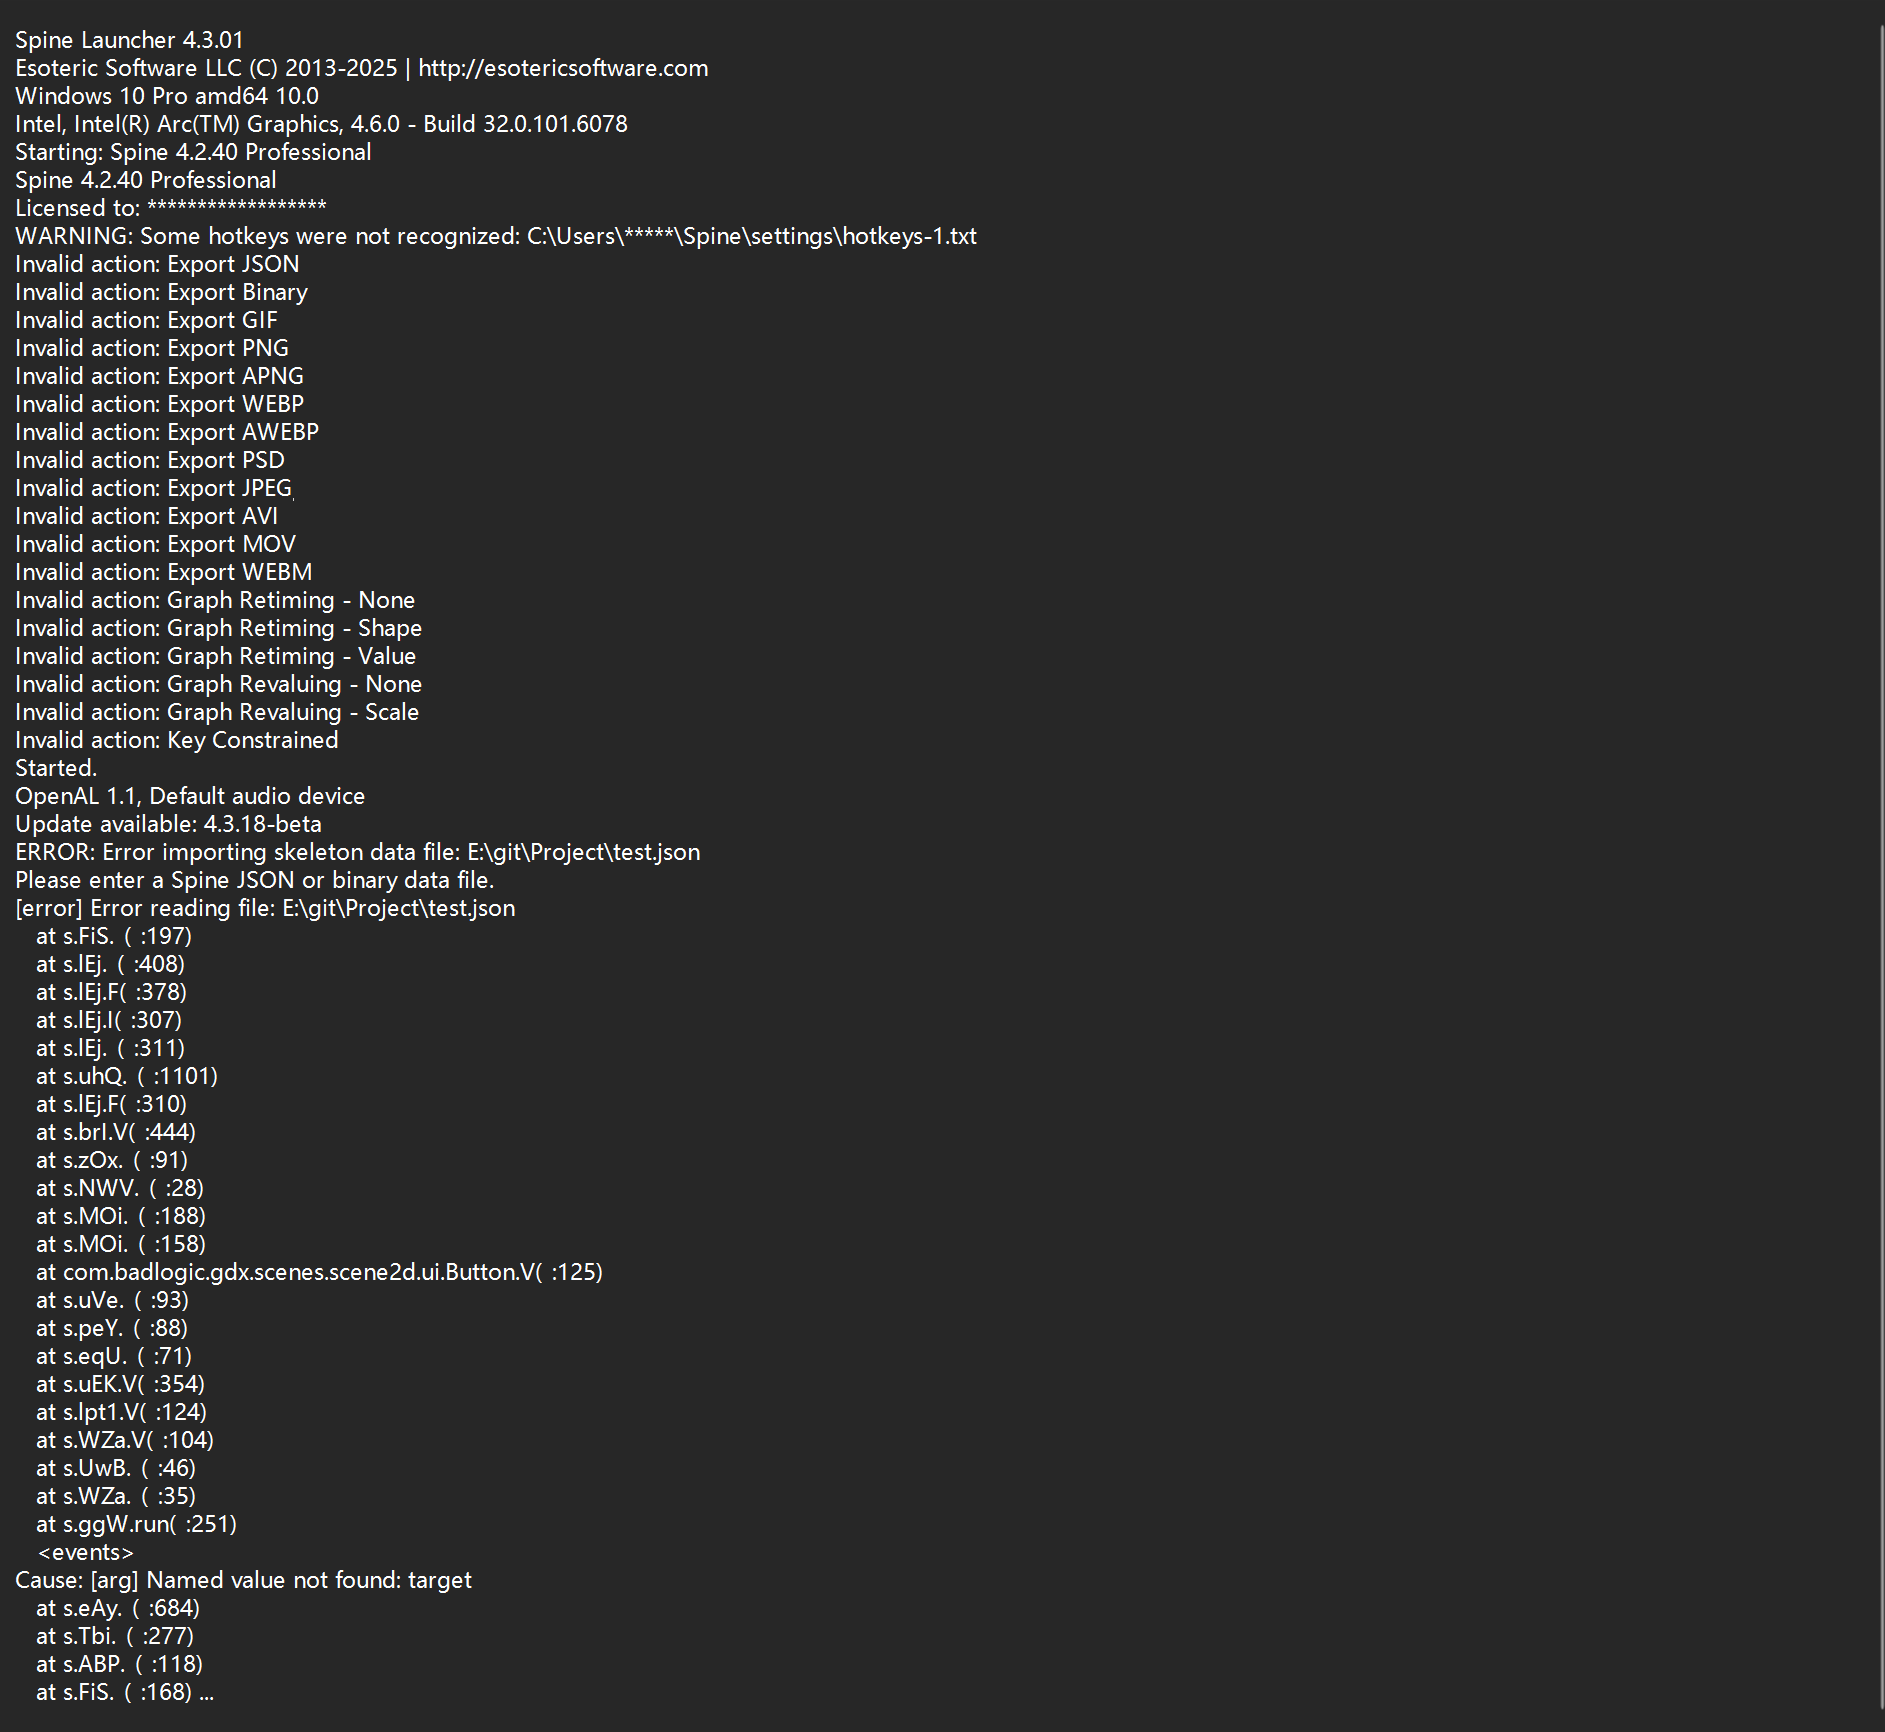This screenshot has height=1732, width=1885.
Task: Click the 'OpenAL 1.1, Default audio device' line
Action: click(x=190, y=796)
